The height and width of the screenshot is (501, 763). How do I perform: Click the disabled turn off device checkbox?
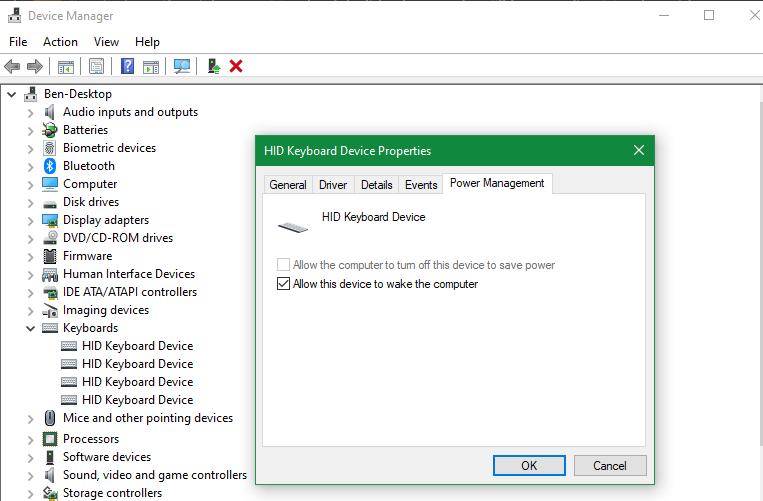(284, 265)
